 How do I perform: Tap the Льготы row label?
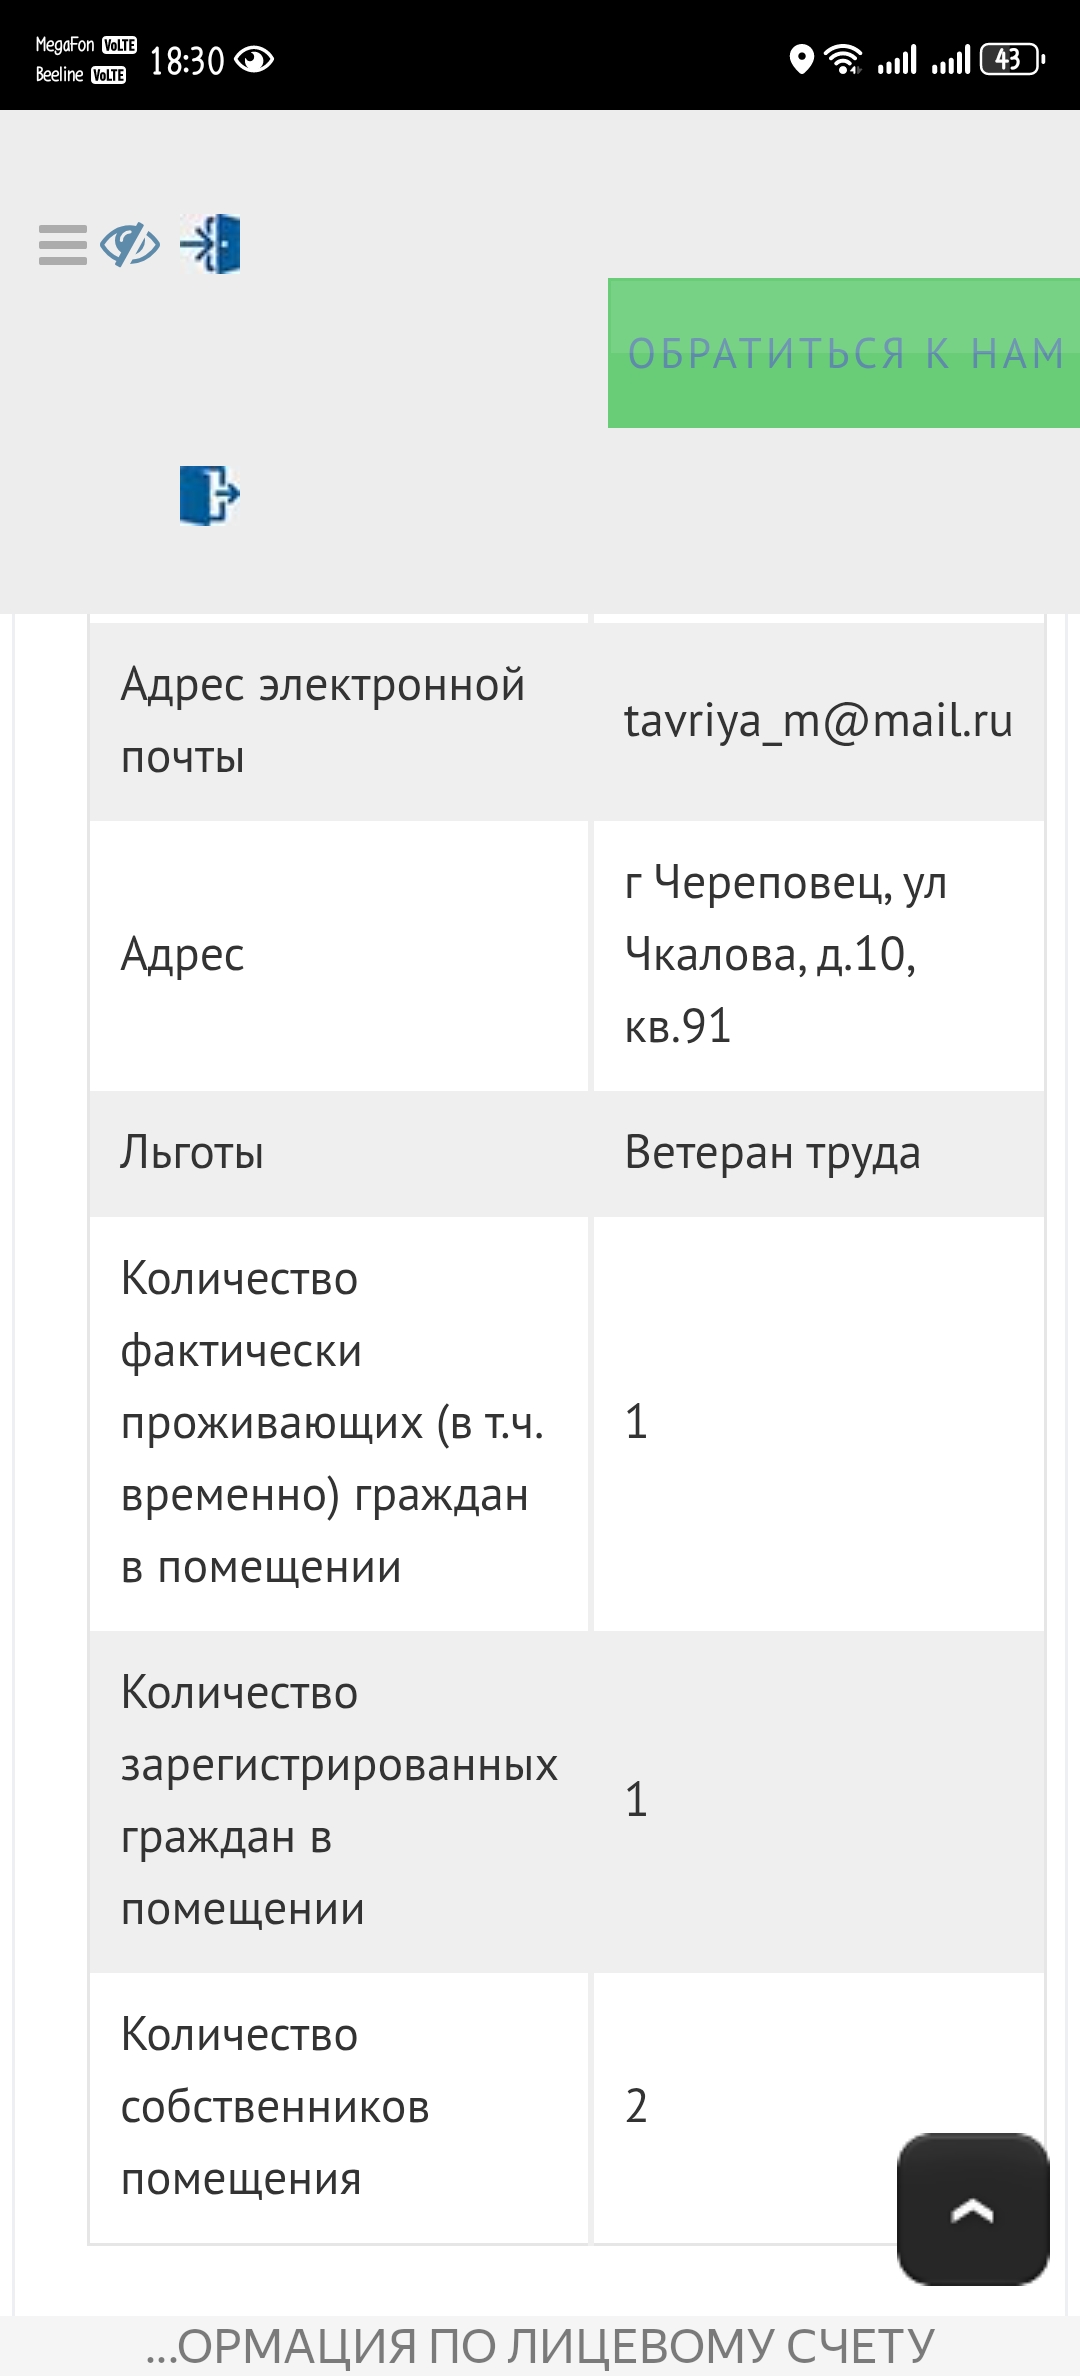click(192, 1152)
